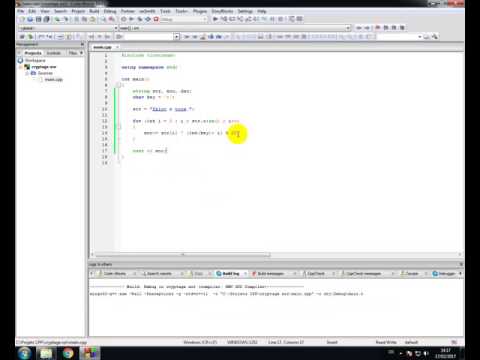Click the Code::Blocks taskbar icon
The image size is (480, 360).
click(90, 353)
